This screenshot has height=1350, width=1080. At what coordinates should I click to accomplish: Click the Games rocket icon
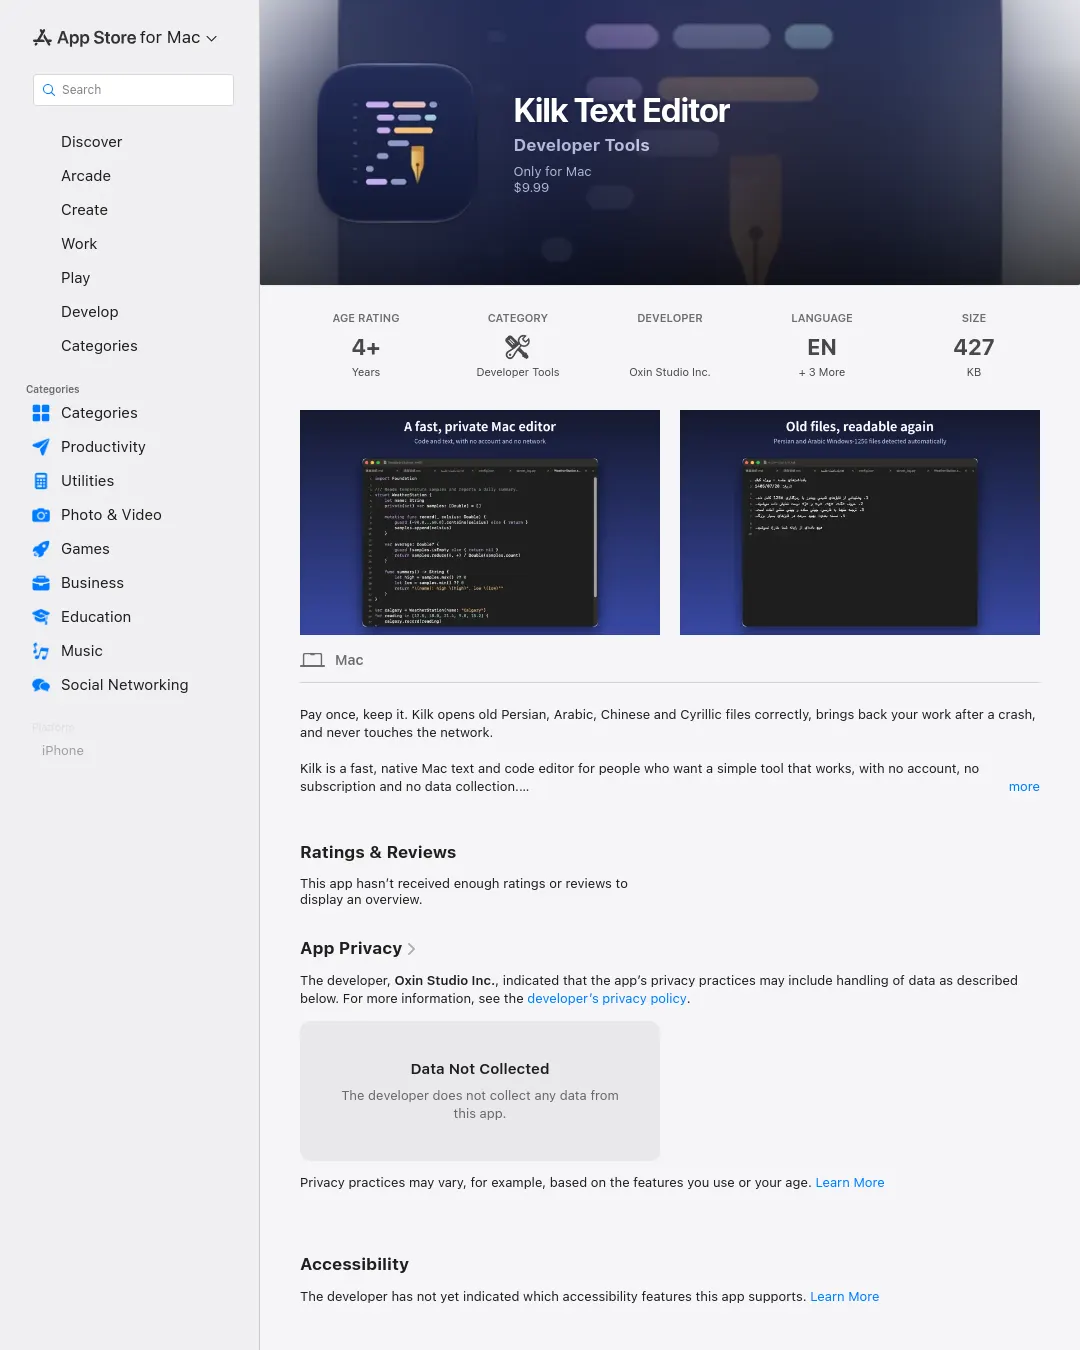pyautogui.click(x=41, y=549)
